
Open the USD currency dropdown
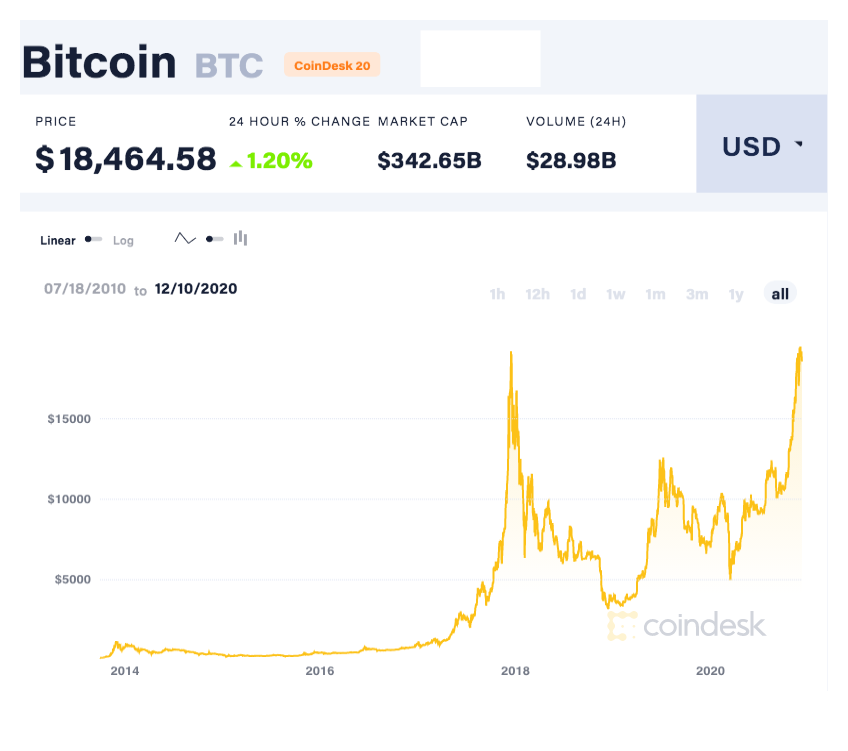click(x=761, y=146)
